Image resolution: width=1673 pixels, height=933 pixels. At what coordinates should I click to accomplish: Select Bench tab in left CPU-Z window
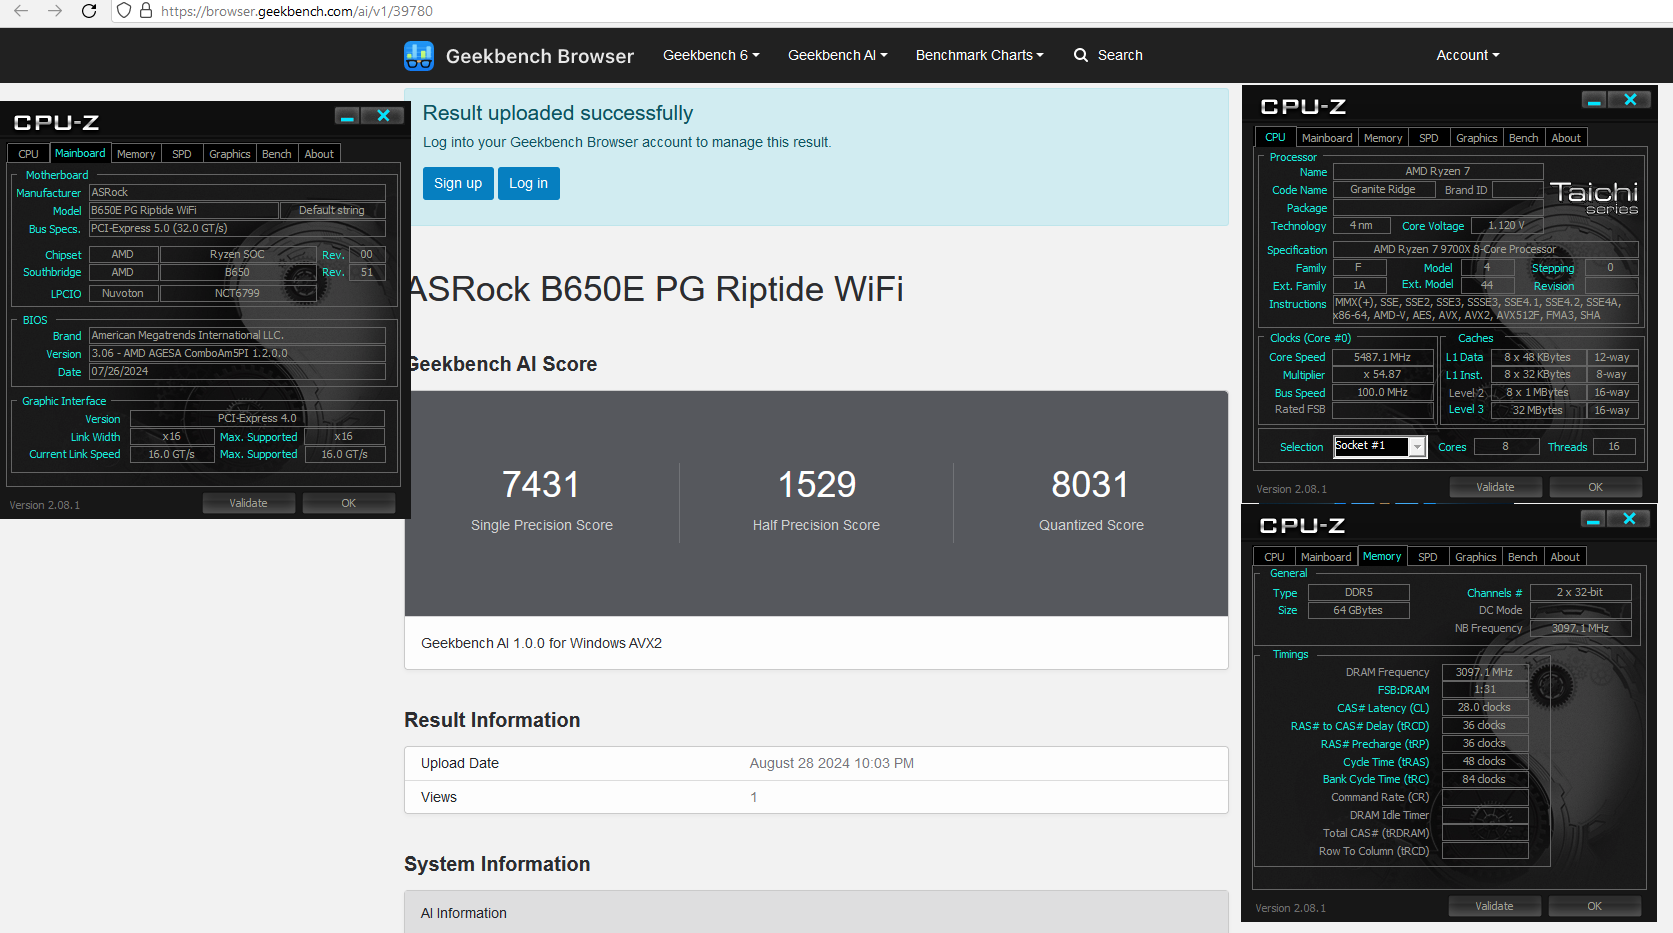click(x=277, y=154)
